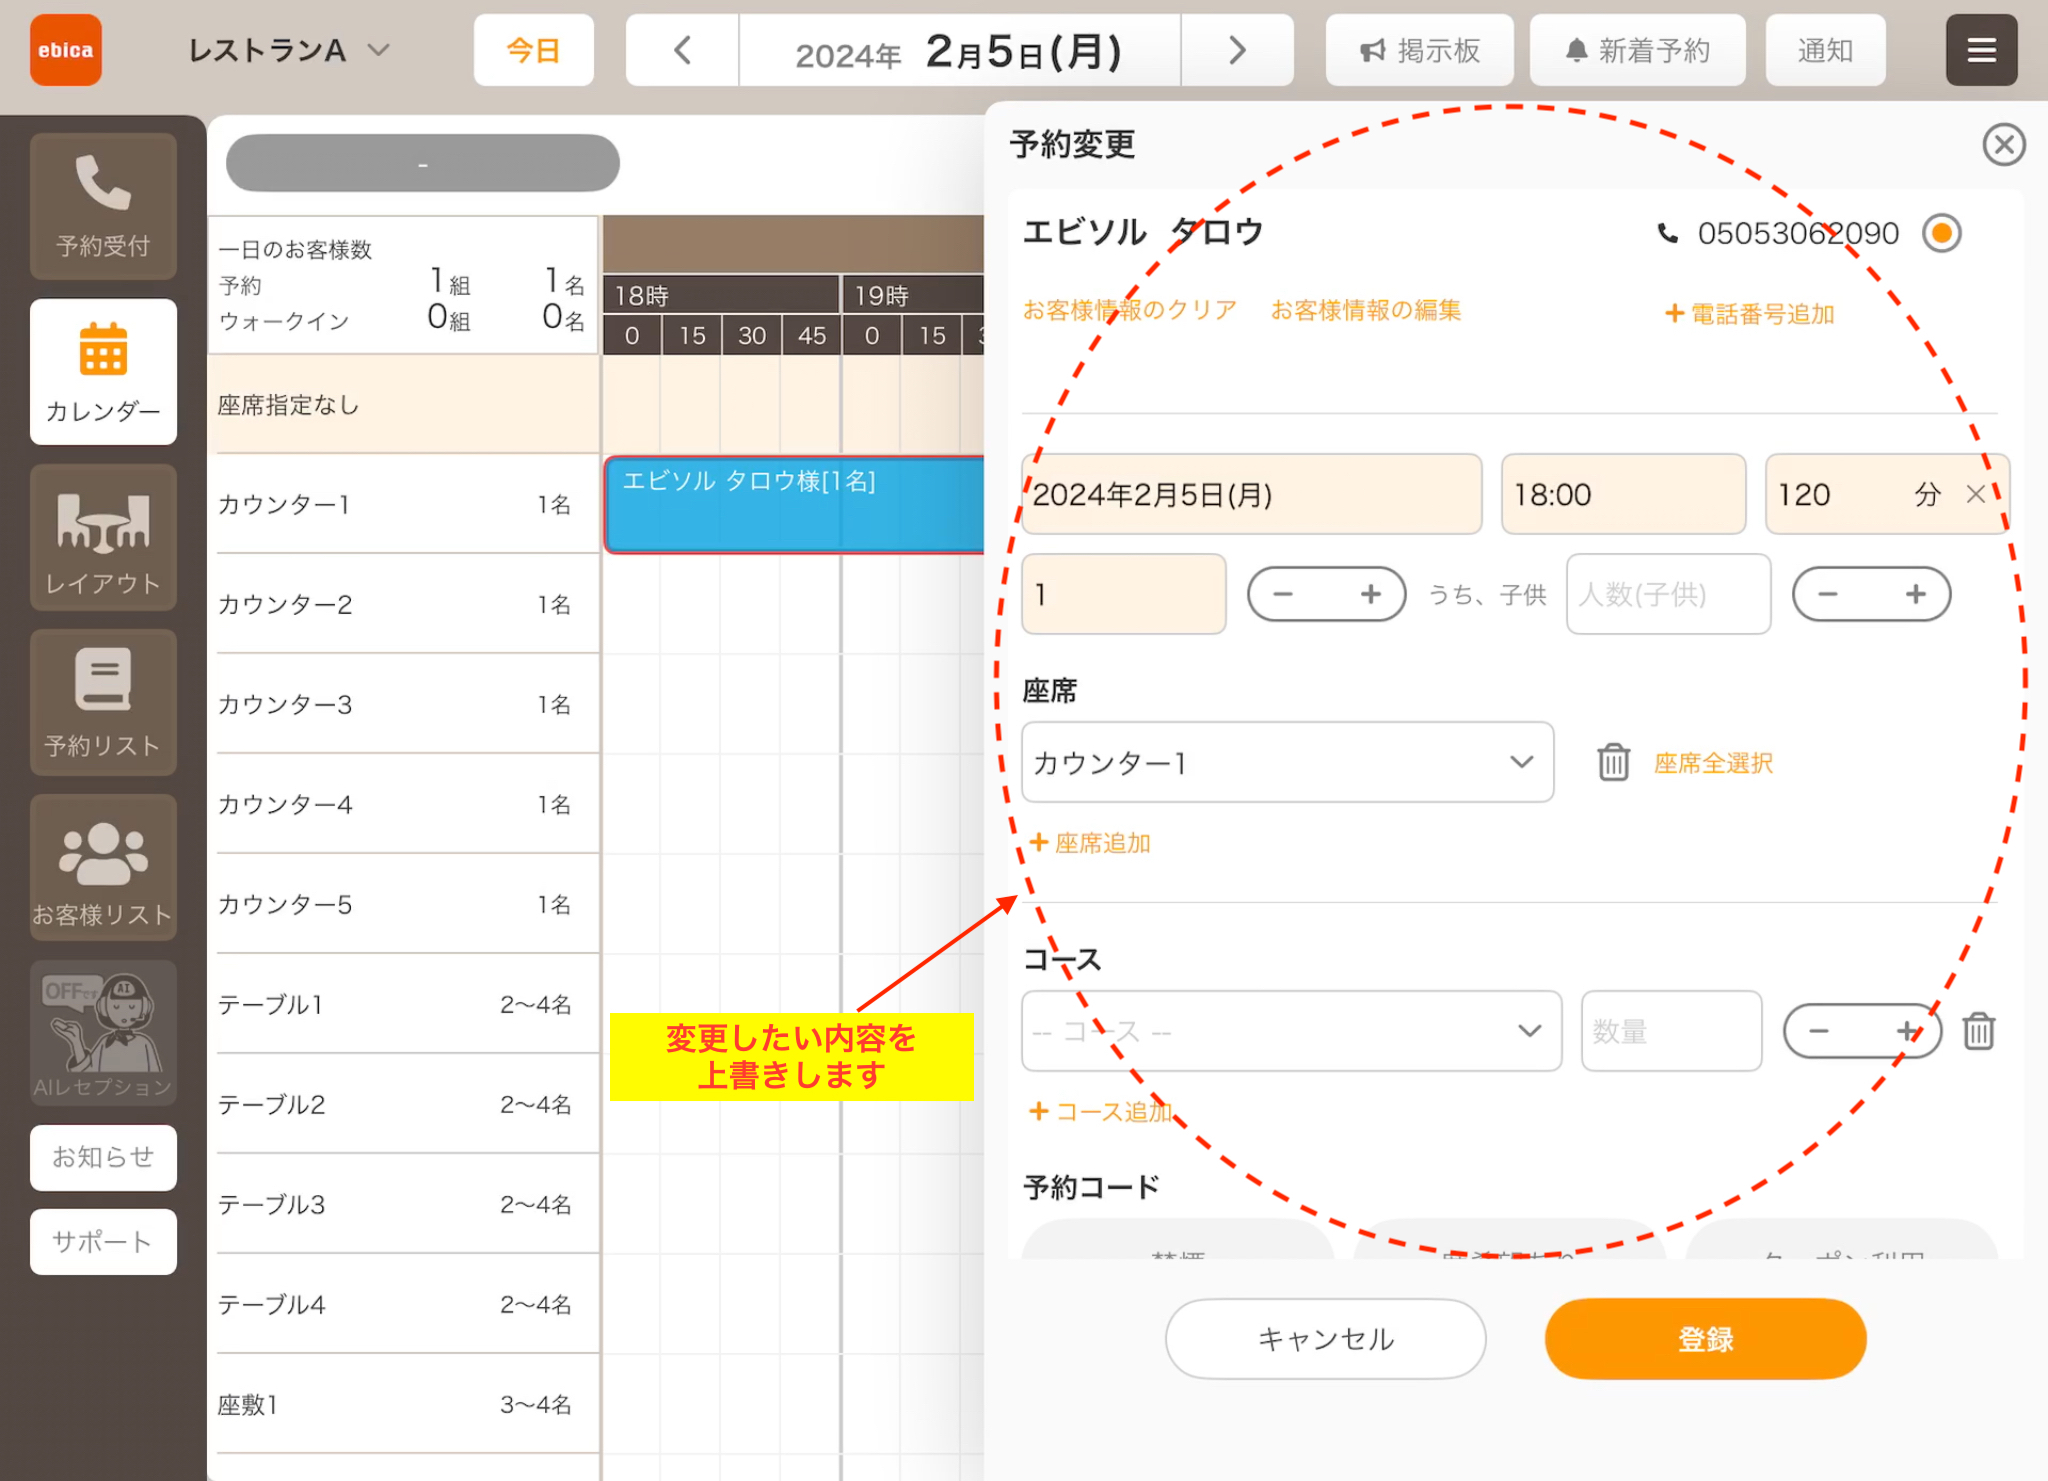Open 新着予約 new reservations

pyautogui.click(x=1637, y=50)
